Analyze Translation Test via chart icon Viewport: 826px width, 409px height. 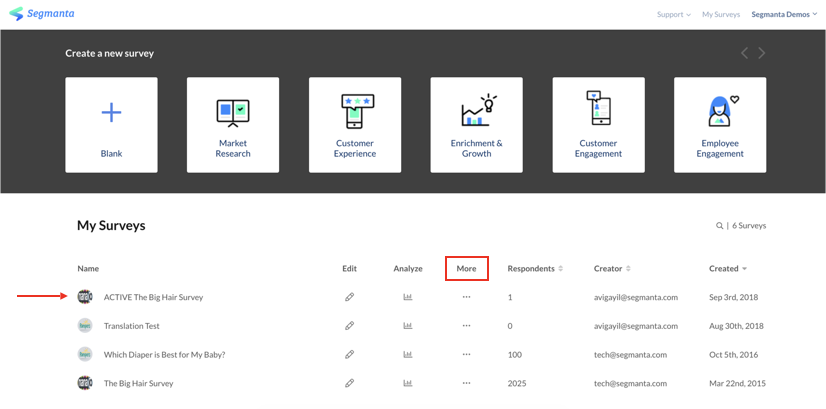click(408, 326)
